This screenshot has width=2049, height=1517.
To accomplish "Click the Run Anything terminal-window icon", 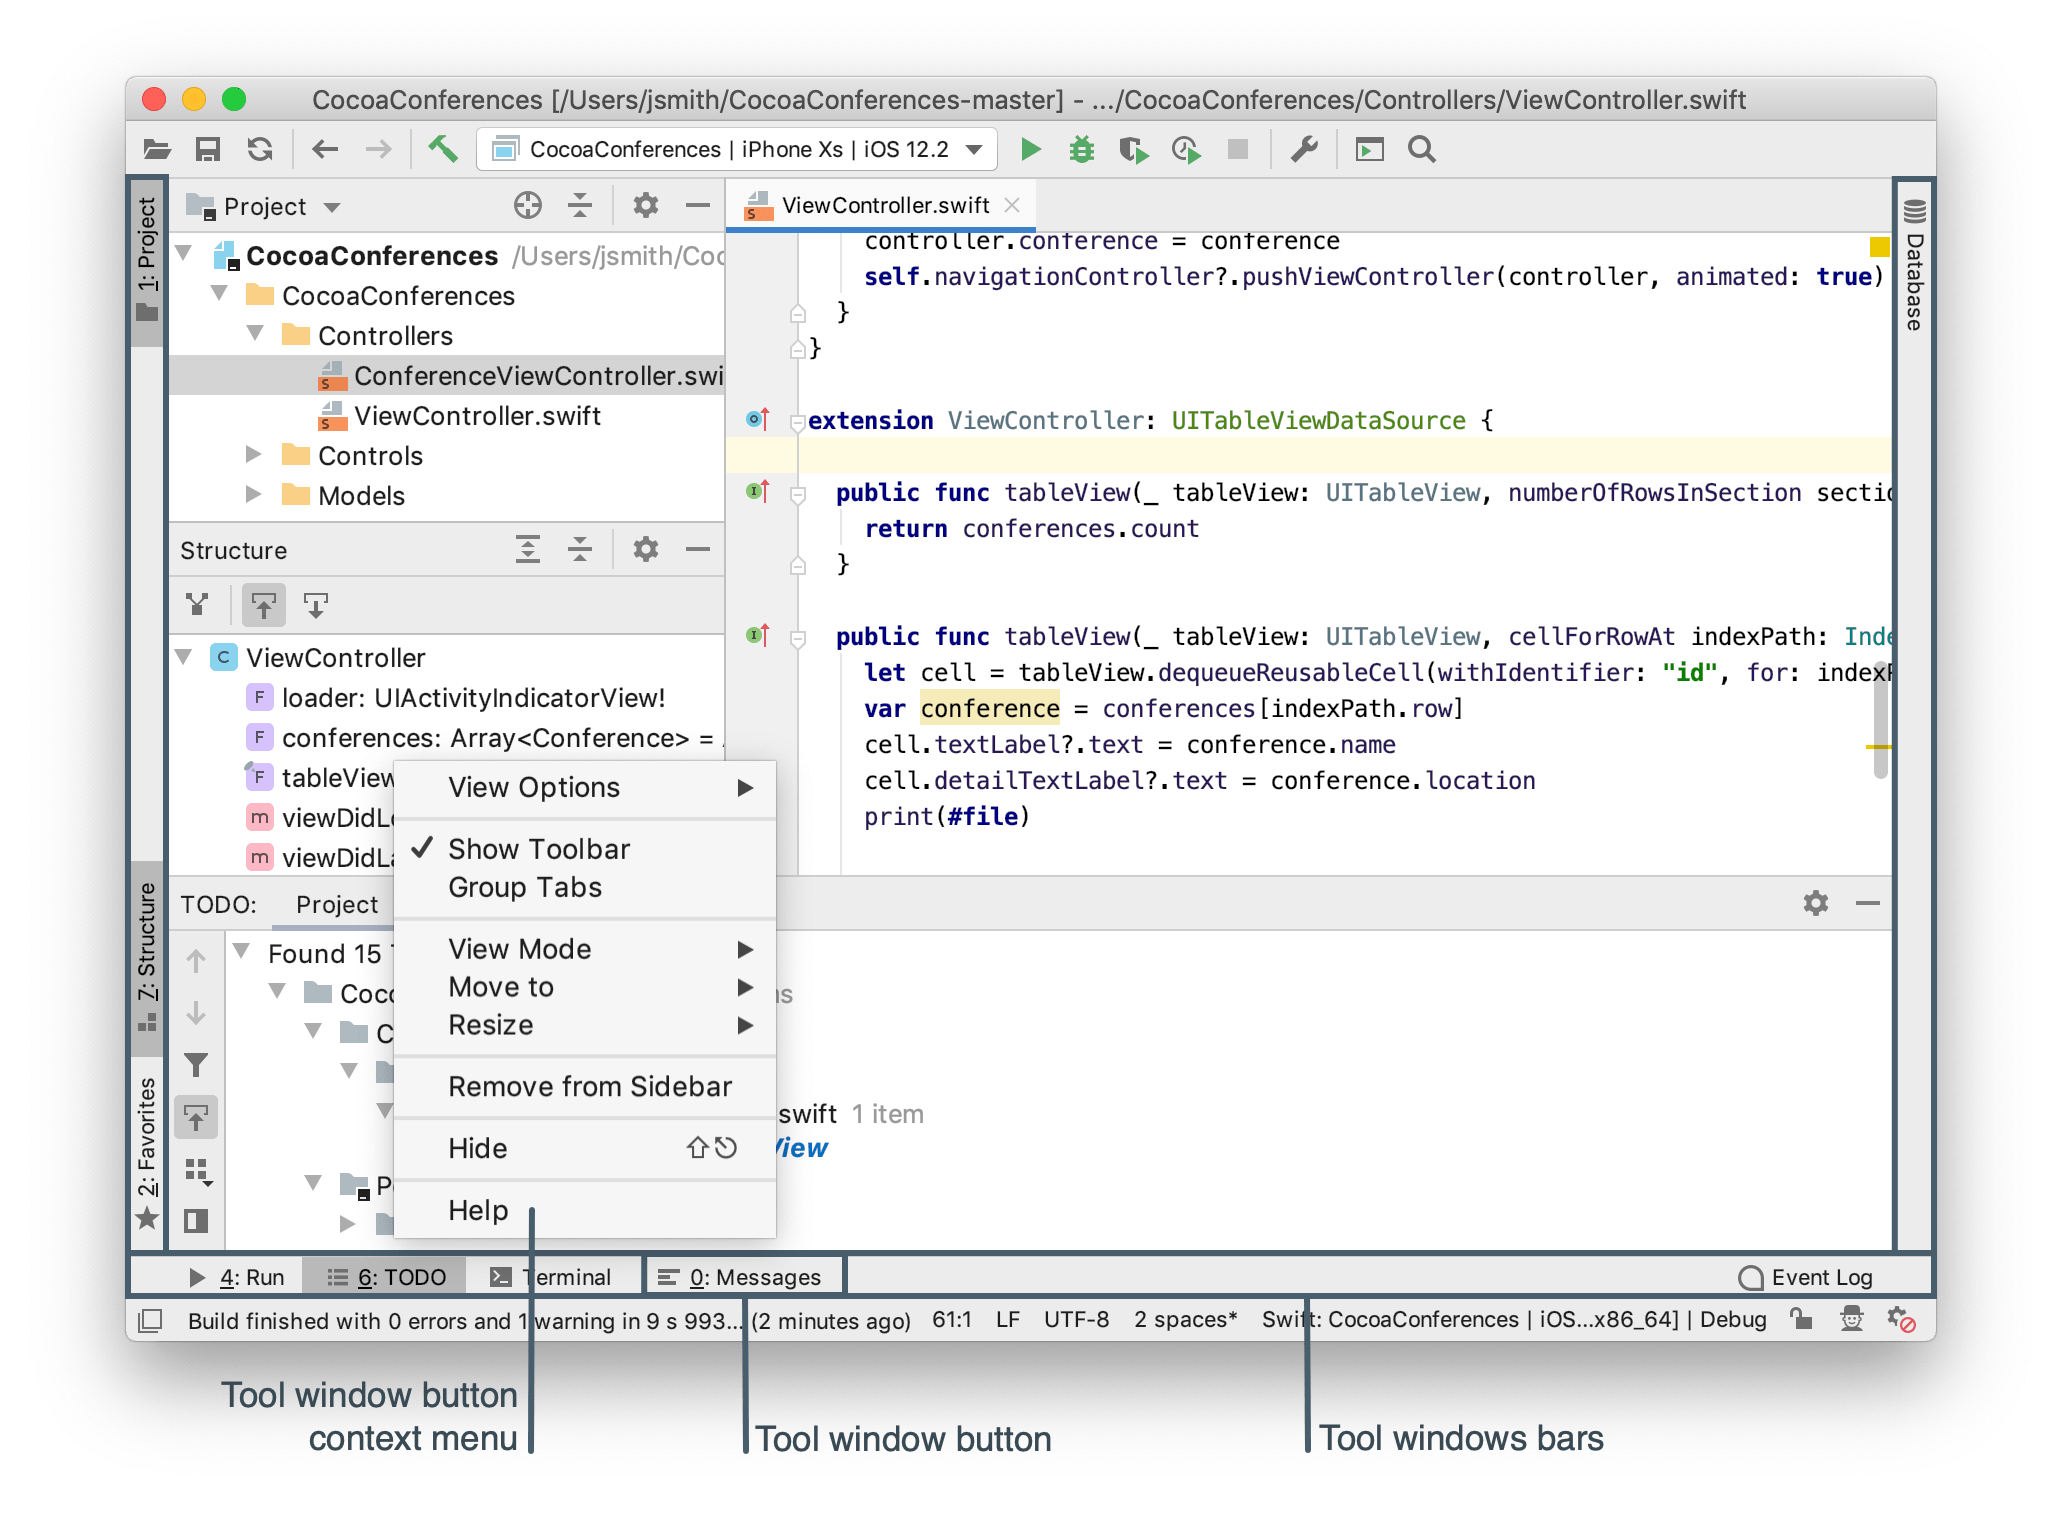I will 1369,150.
